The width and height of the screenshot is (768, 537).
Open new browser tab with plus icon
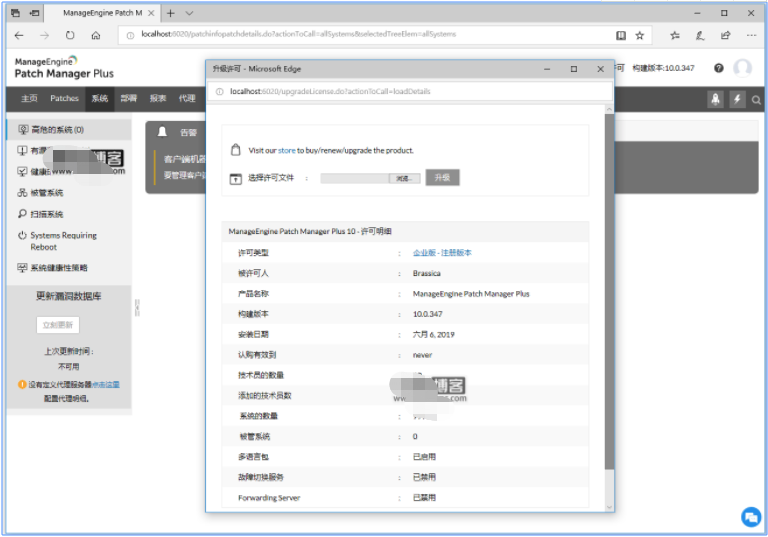click(170, 13)
